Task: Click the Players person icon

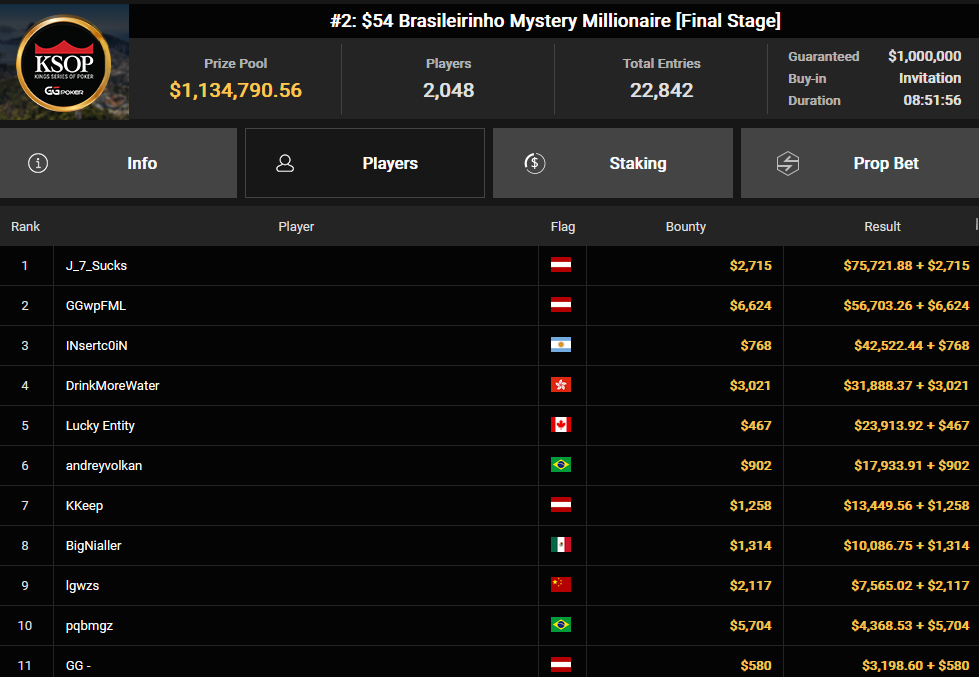Action: click(285, 163)
